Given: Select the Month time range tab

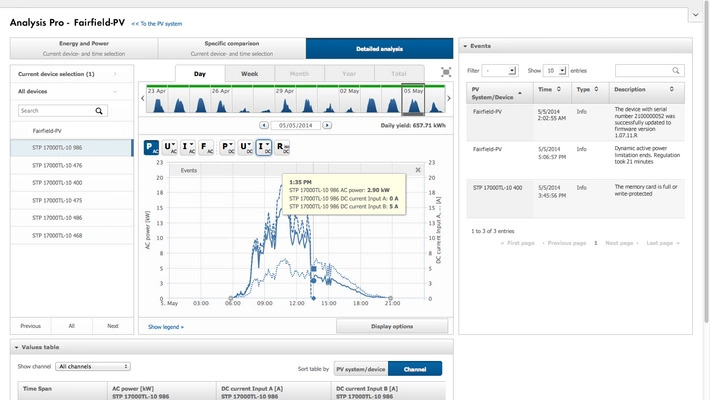Looking at the screenshot, I should pos(299,73).
